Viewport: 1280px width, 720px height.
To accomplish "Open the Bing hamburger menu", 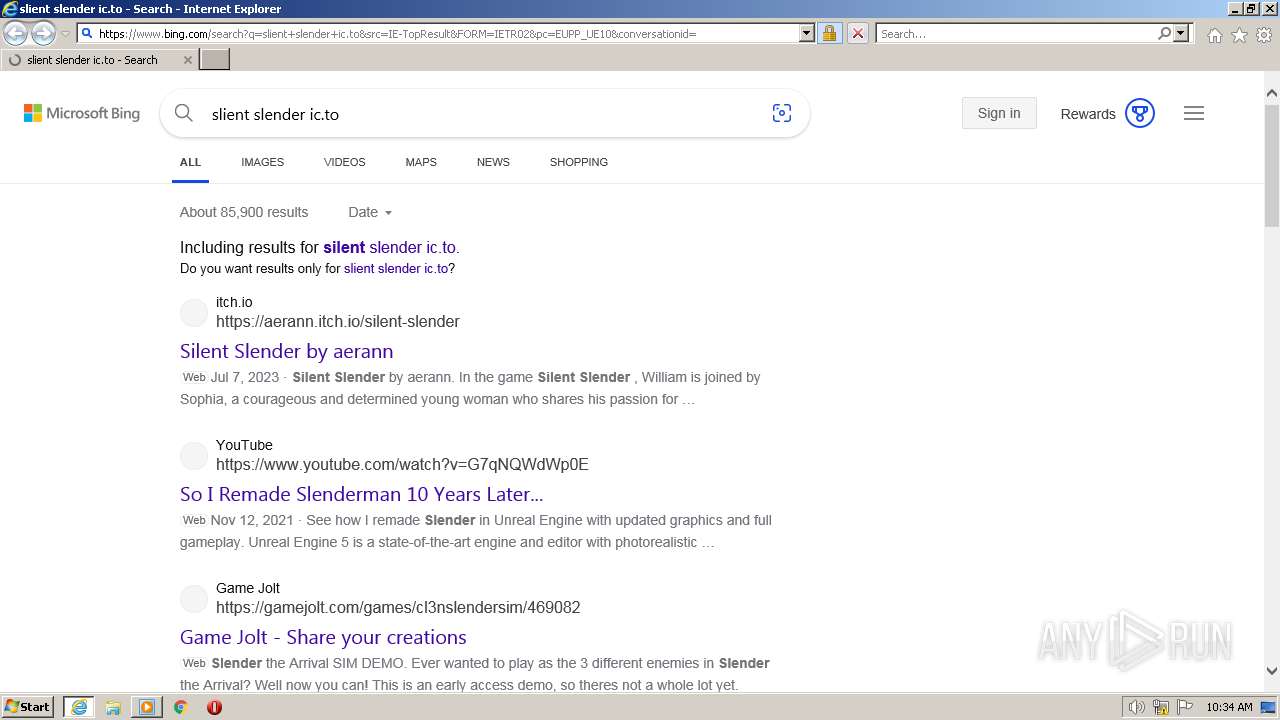I will pos(1194,113).
